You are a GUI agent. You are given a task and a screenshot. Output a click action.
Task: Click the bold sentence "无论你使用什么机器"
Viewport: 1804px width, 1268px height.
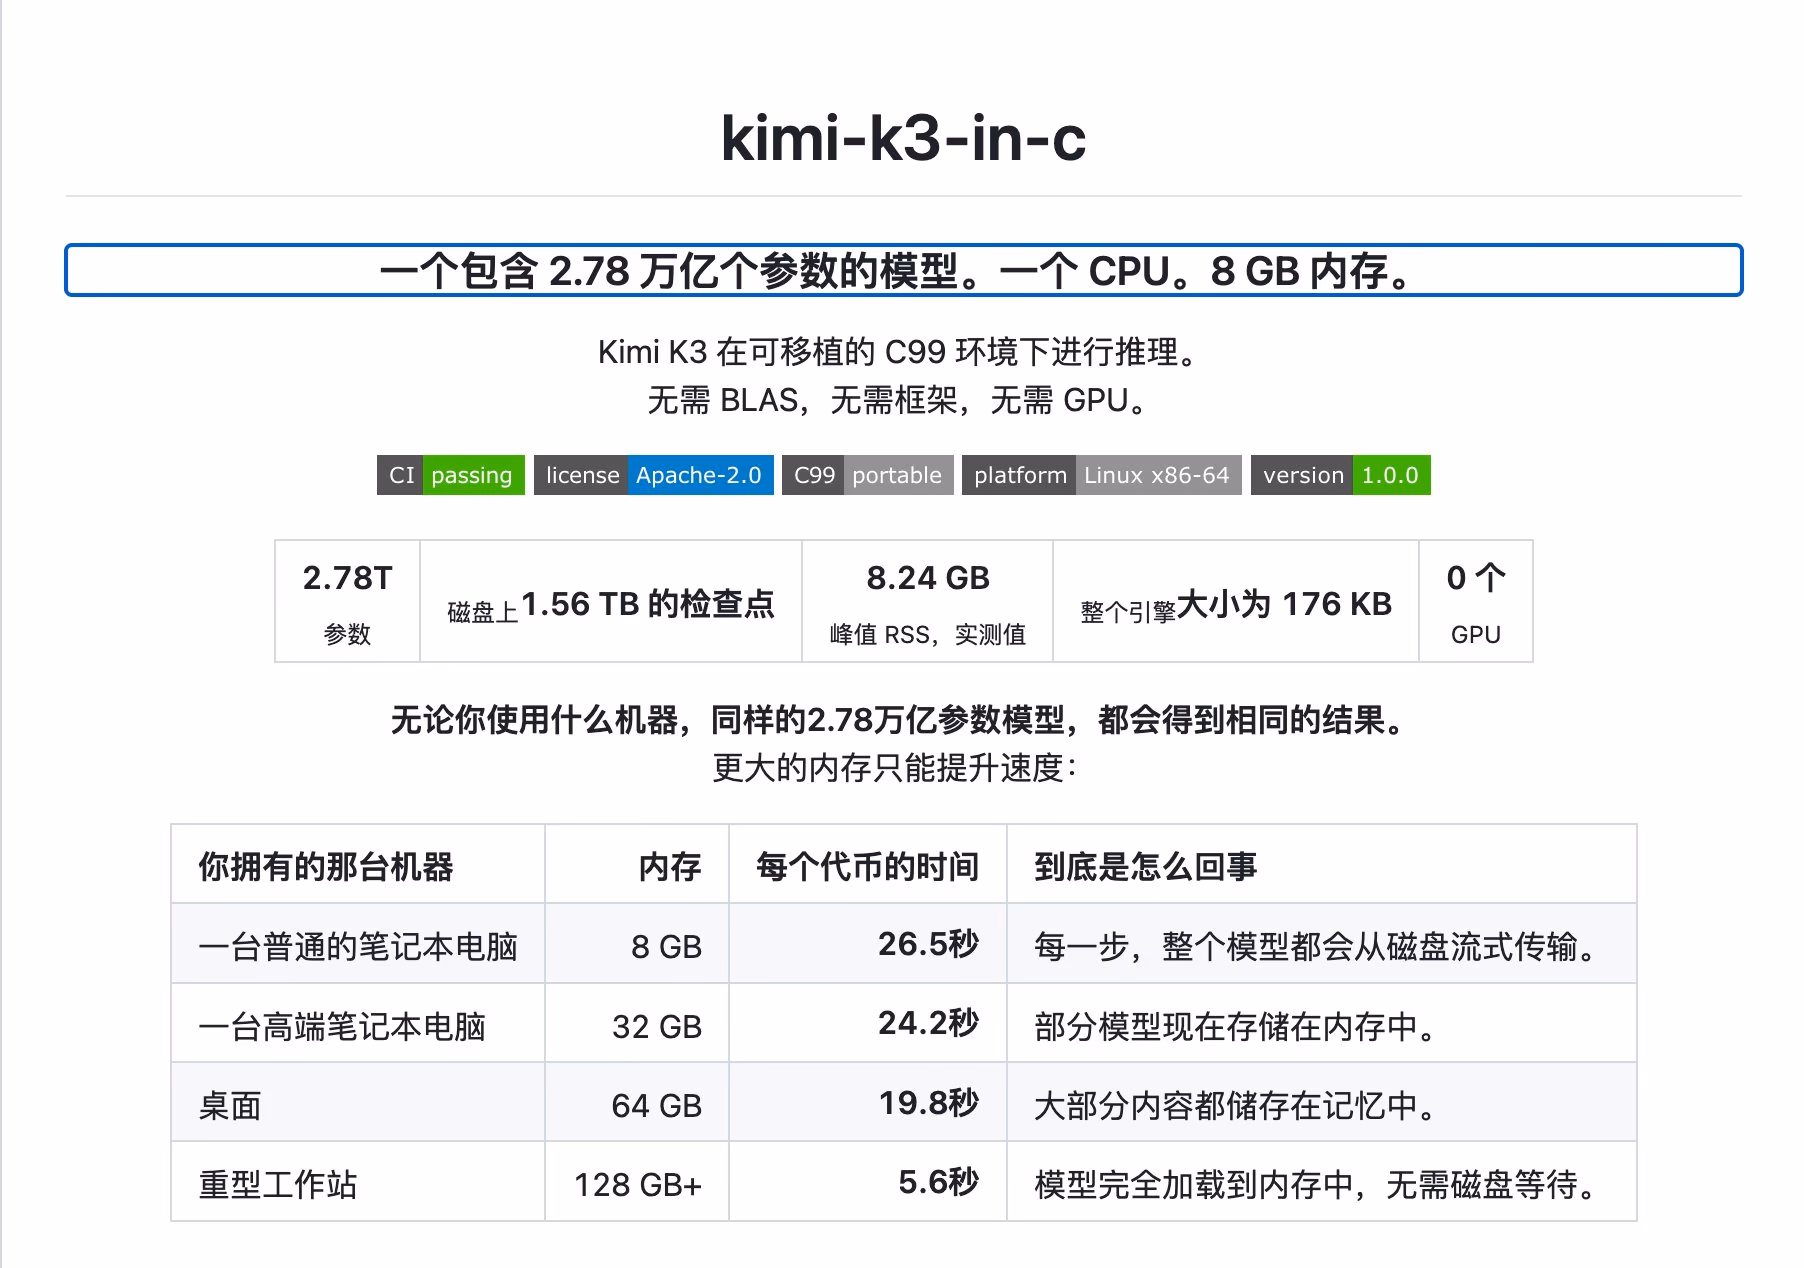903,720
